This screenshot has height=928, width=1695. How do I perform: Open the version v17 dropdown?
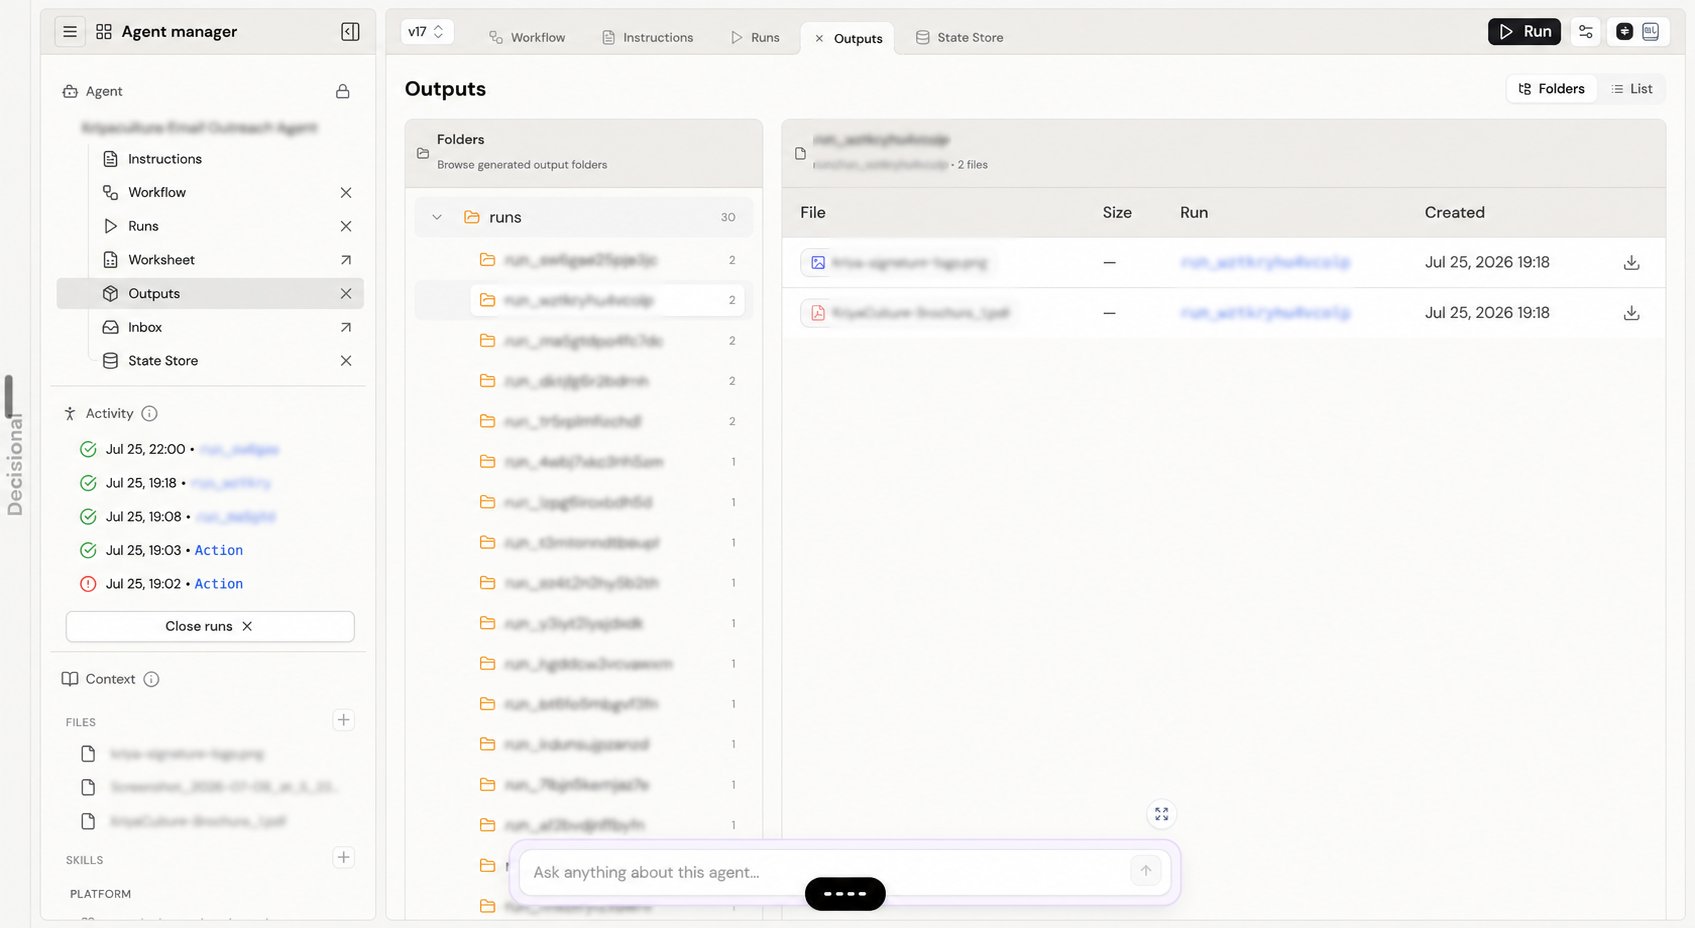click(x=427, y=32)
